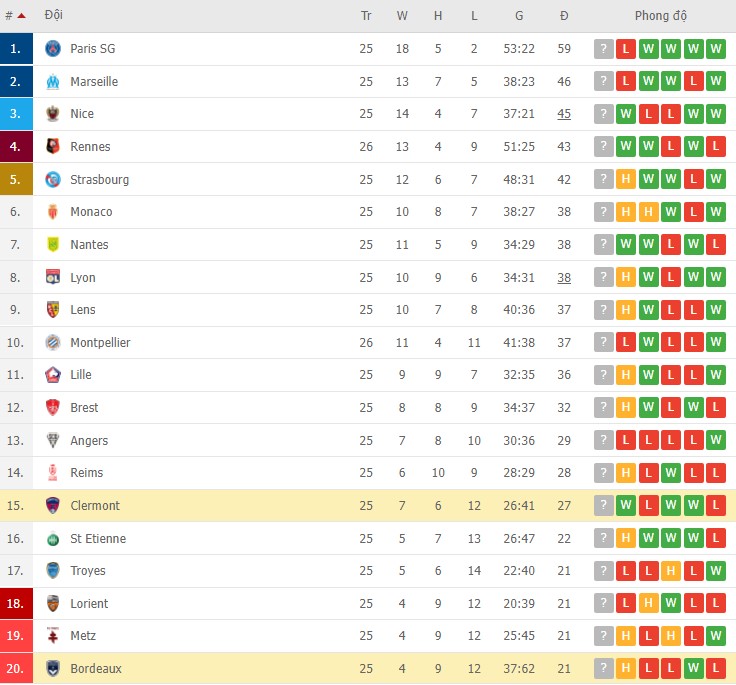
Task: Click the gray ? box in Nantes row
Action: pos(603,245)
